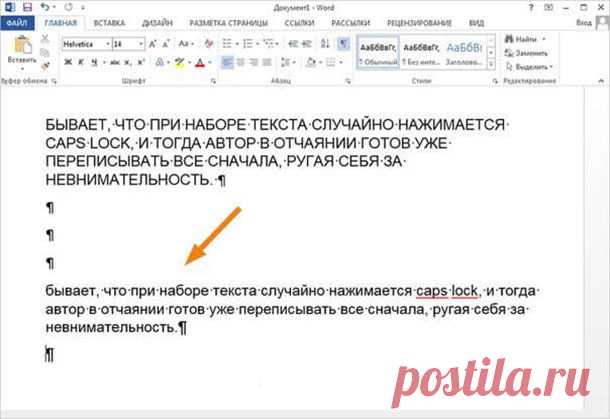Open the Шрифт (Font) dialog launcher
610x419 pixels.
(x=213, y=81)
